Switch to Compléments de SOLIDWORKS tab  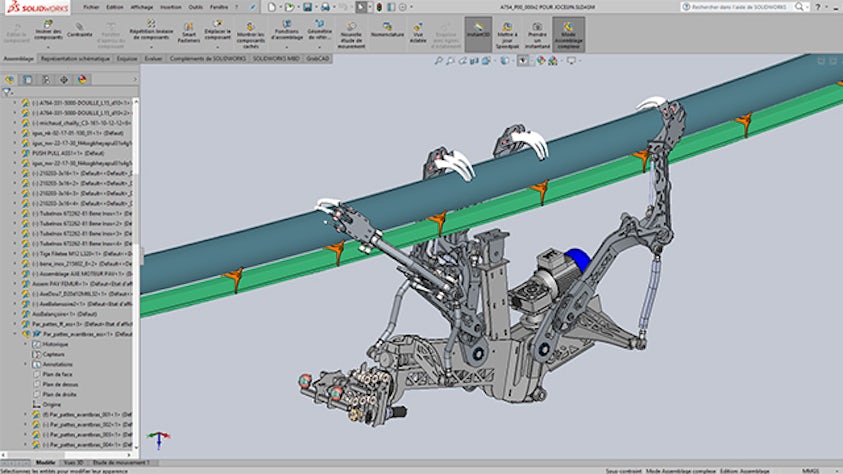pos(208,59)
